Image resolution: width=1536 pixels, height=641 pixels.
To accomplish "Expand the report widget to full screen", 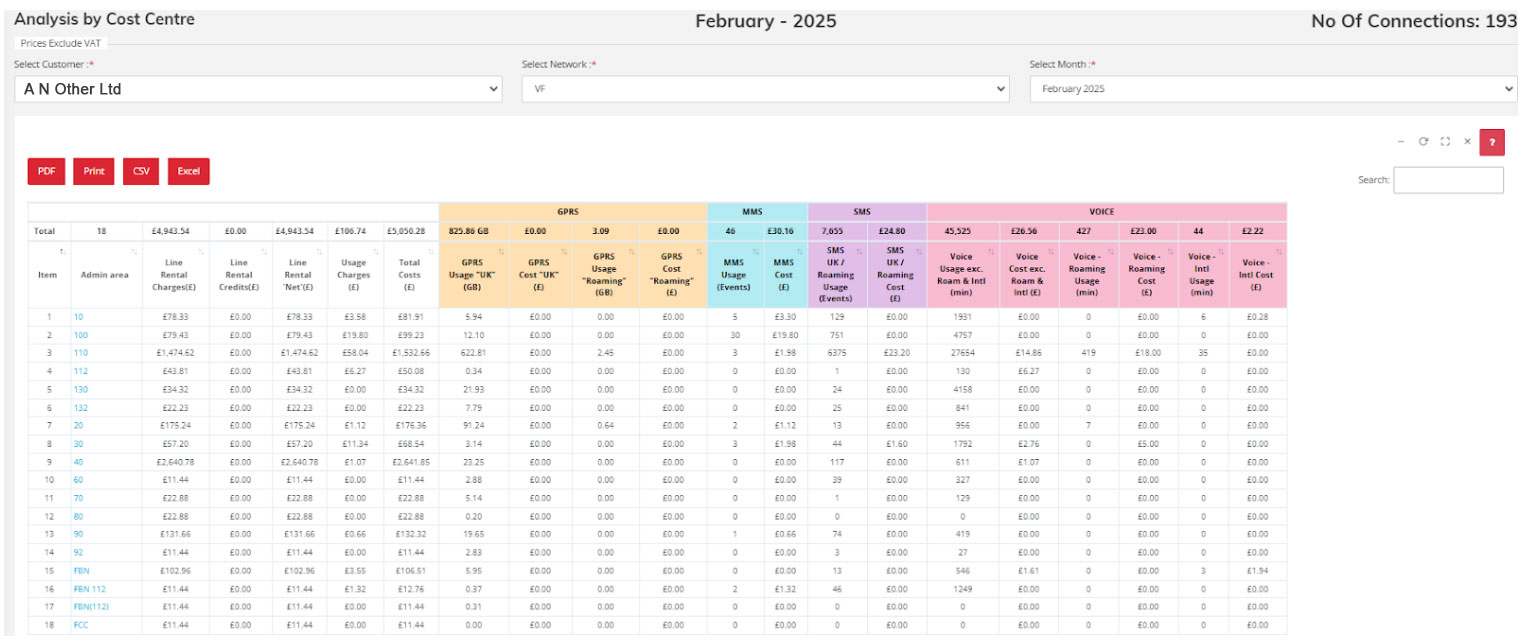I will click(1444, 141).
